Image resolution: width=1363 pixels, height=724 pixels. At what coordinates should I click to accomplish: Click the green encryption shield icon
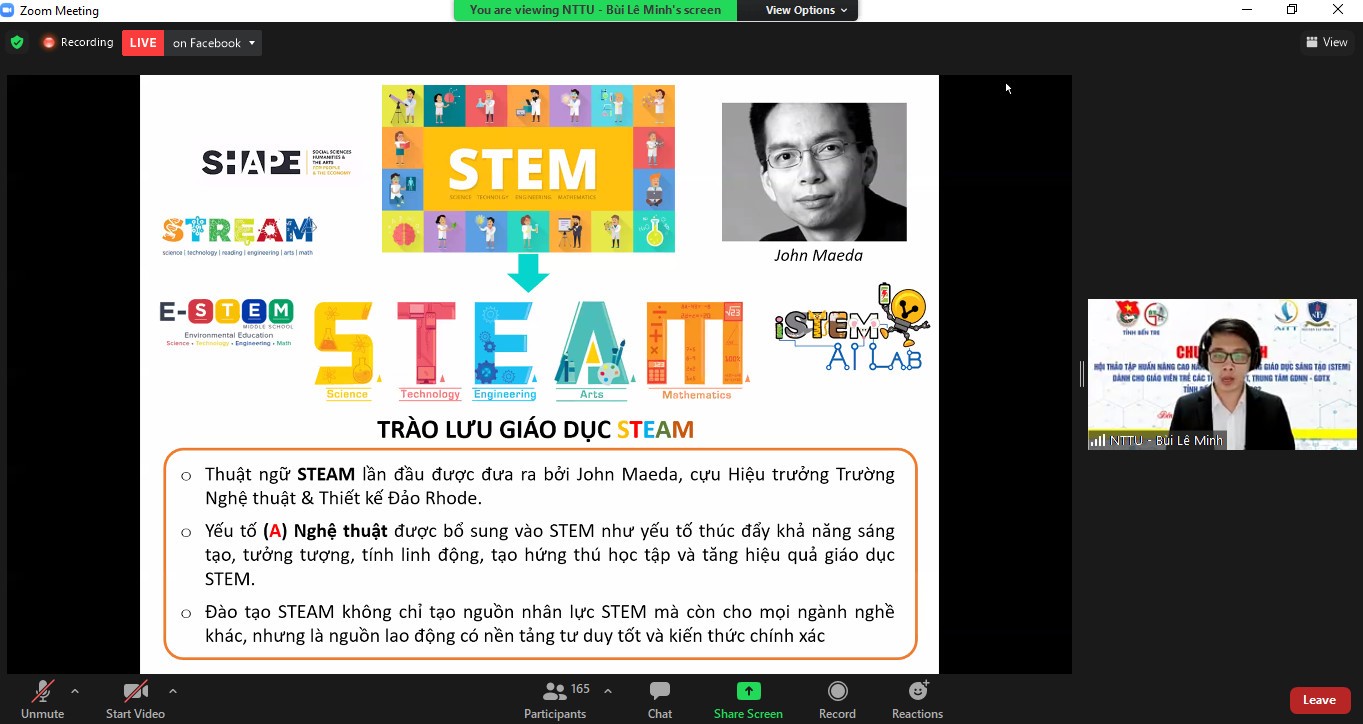point(16,43)
